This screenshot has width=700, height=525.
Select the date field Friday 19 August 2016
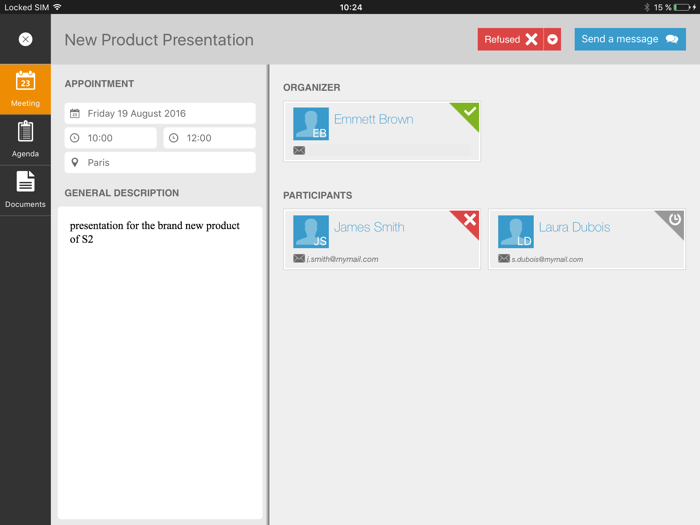[x=160, y=113]
